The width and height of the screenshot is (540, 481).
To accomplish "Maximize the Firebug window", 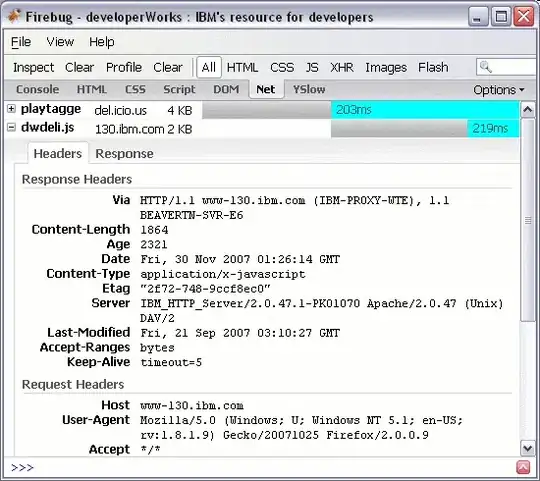I will tap(501, 16).
